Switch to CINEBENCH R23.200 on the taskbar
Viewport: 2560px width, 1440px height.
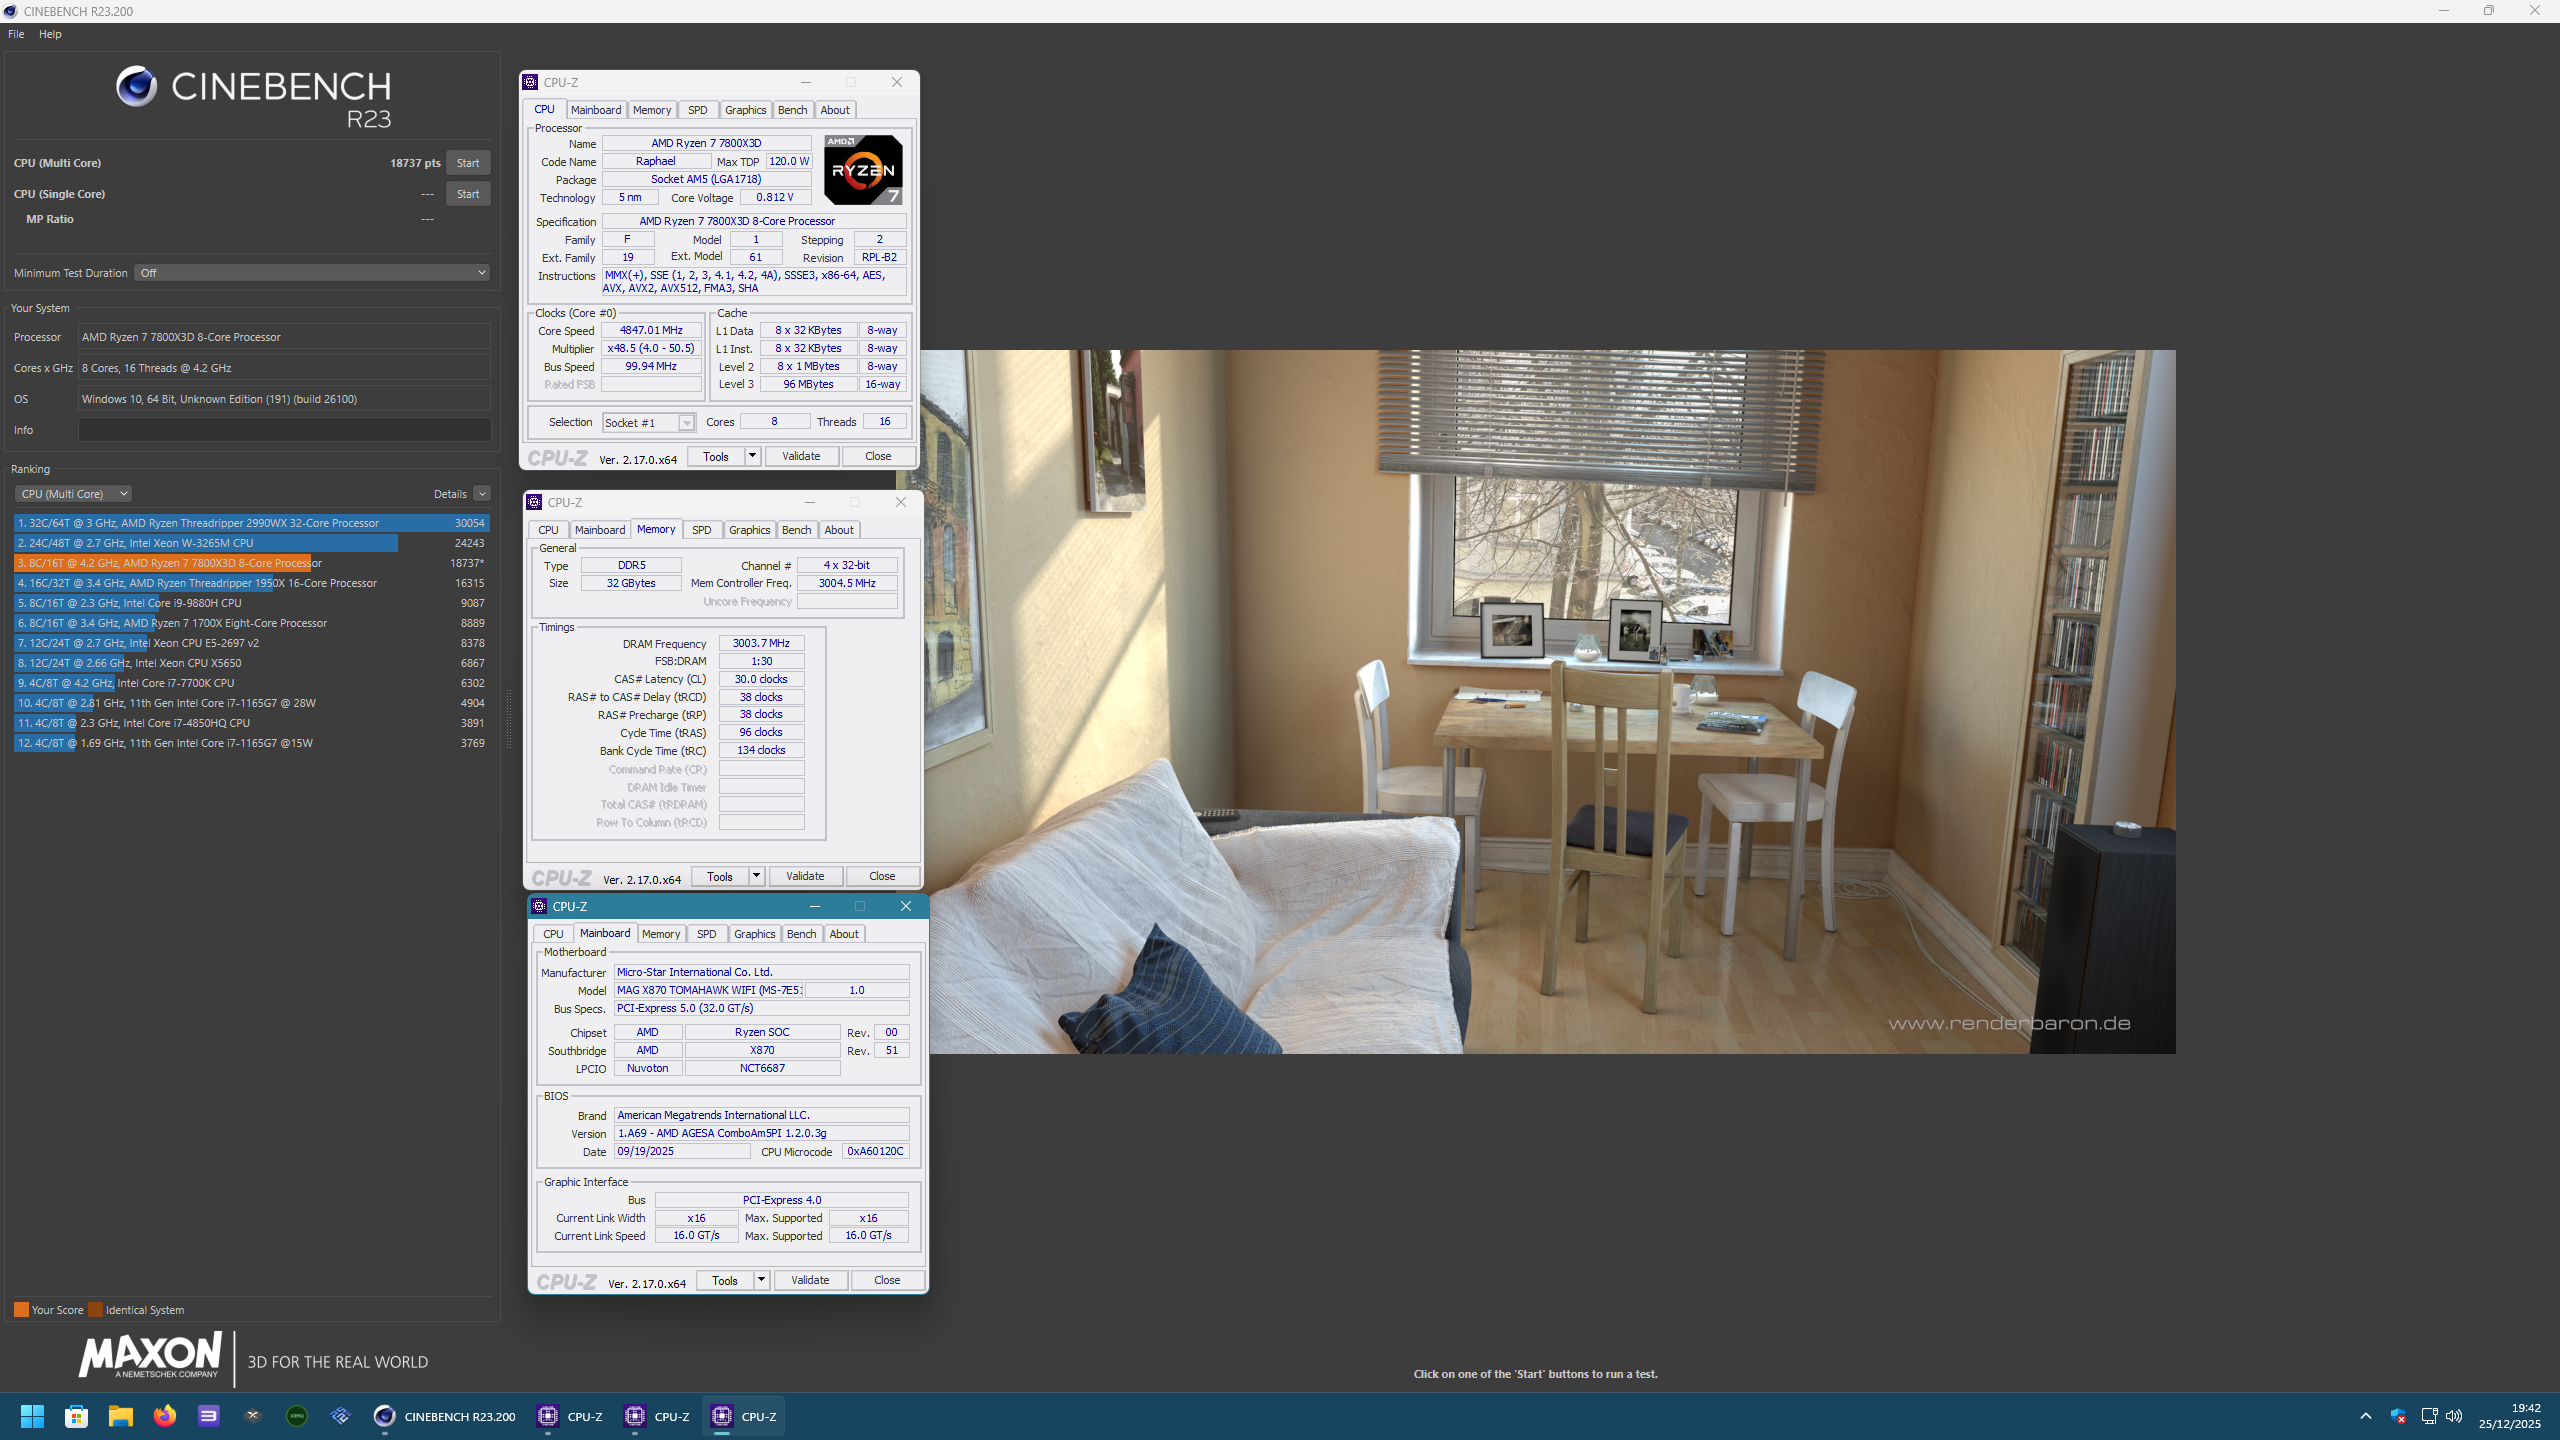(445, 1416)
